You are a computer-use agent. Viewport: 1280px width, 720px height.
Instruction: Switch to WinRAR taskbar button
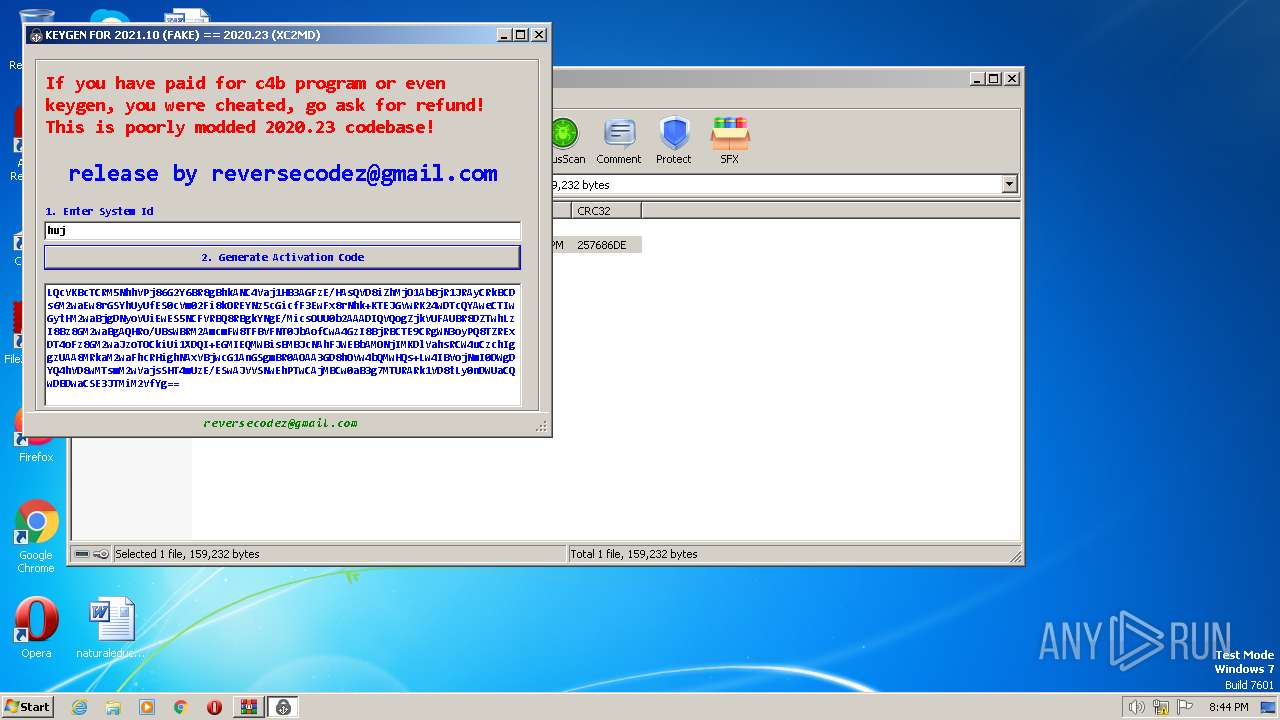coord(248,707)
